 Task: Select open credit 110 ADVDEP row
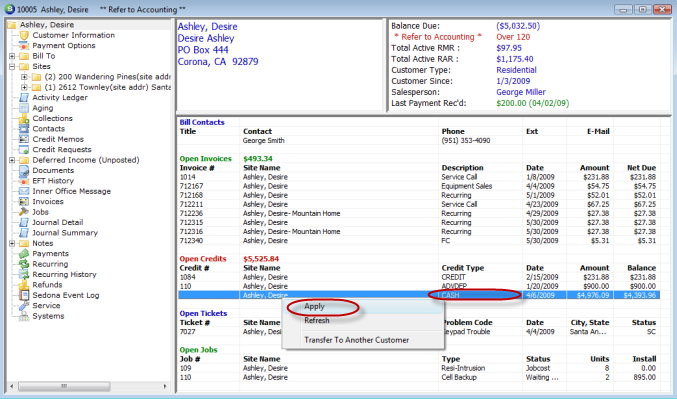coord(418,286)
